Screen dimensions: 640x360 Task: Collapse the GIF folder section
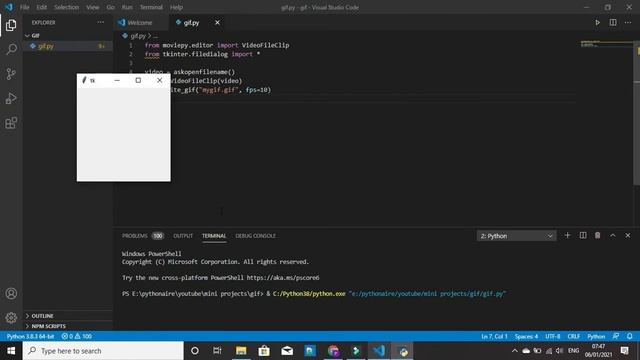(67, 36)
